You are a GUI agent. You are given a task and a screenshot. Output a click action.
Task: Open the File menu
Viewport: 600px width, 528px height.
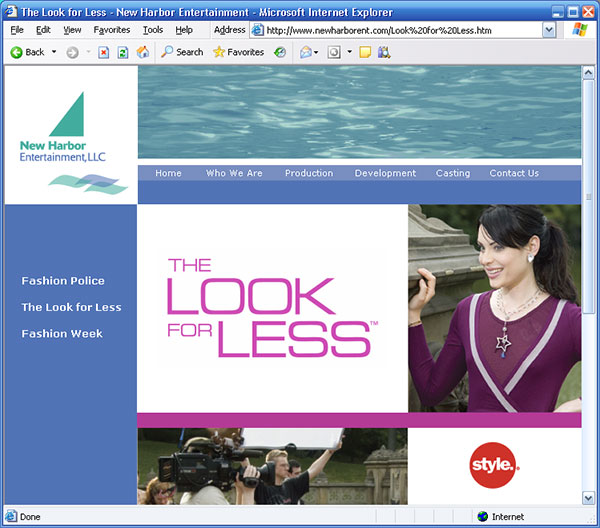click(17, 30)
